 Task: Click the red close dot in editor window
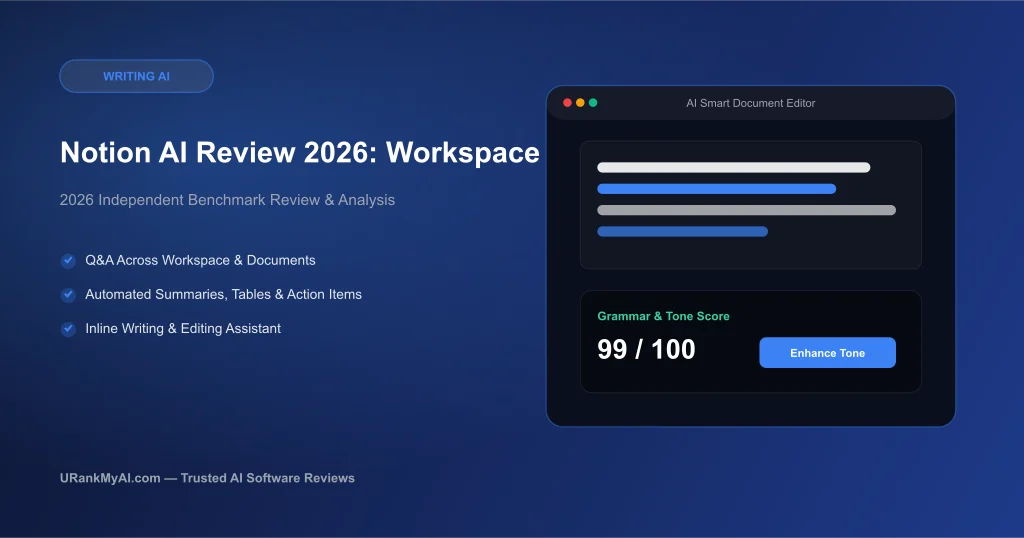pyautogui.click(x=568, y=103)
